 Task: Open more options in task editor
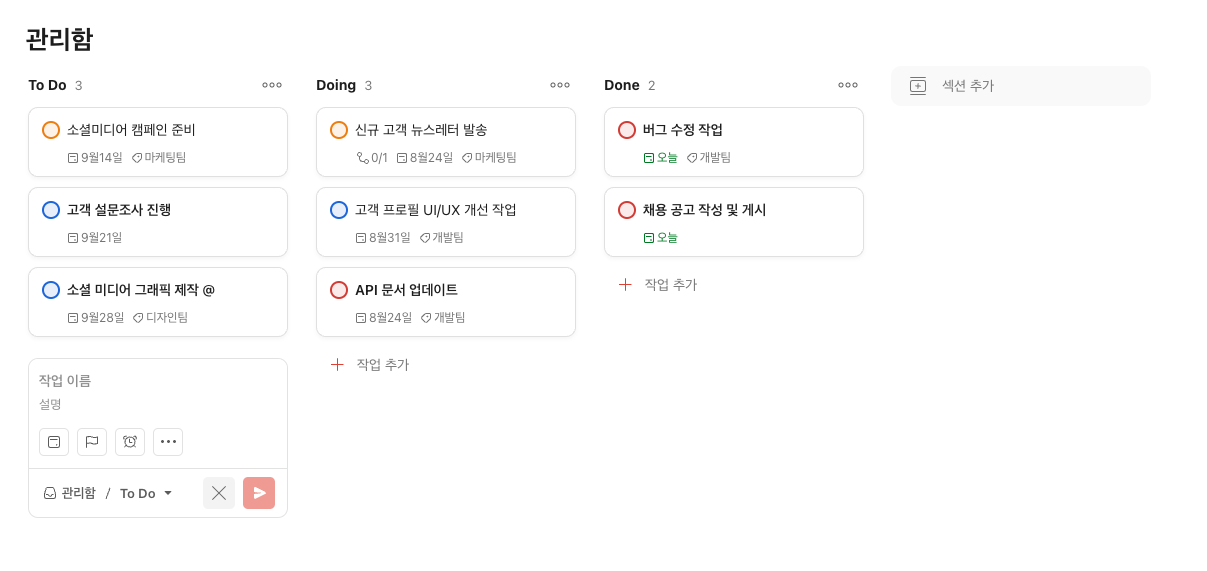pyautogui.click(x=168, y=442)
